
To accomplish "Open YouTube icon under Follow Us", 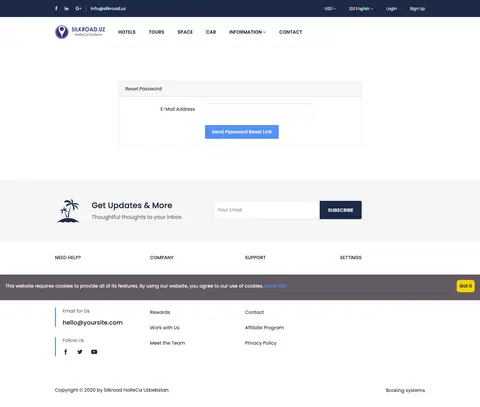I will pos(94,352).
